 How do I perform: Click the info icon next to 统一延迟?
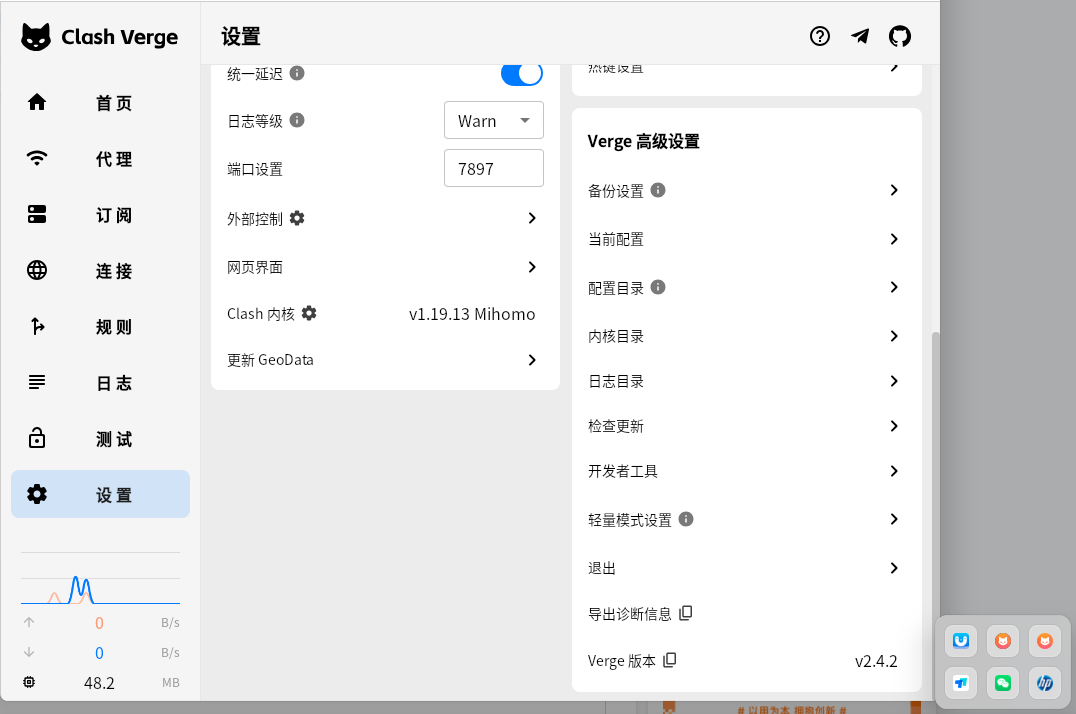tap(297, 73)
